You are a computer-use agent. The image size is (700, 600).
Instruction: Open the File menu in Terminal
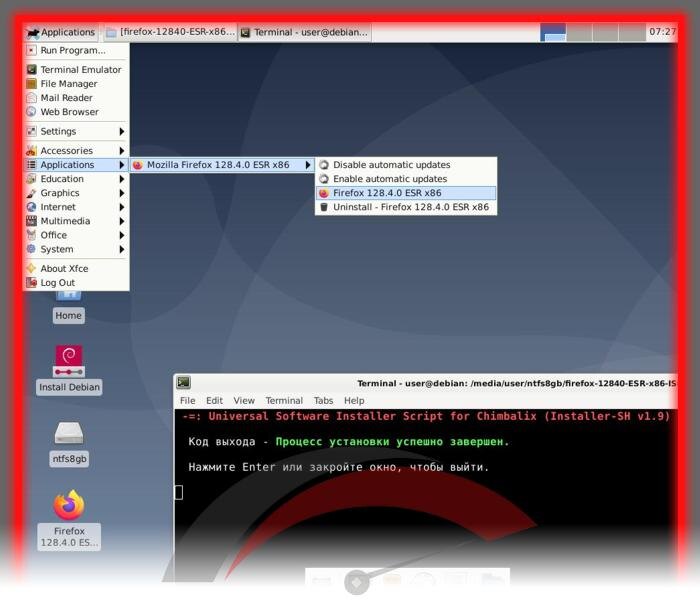[188, 400]
